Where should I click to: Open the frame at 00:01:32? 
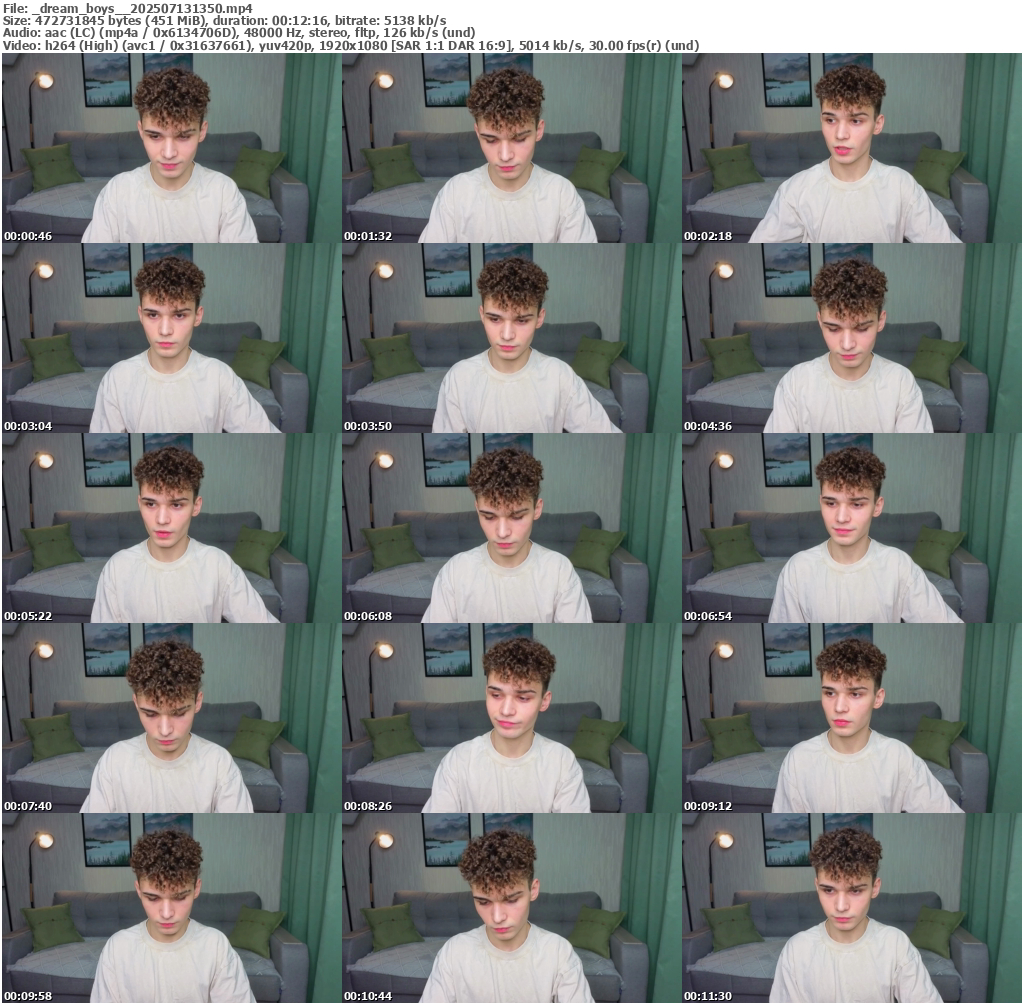tap(511, 148)
